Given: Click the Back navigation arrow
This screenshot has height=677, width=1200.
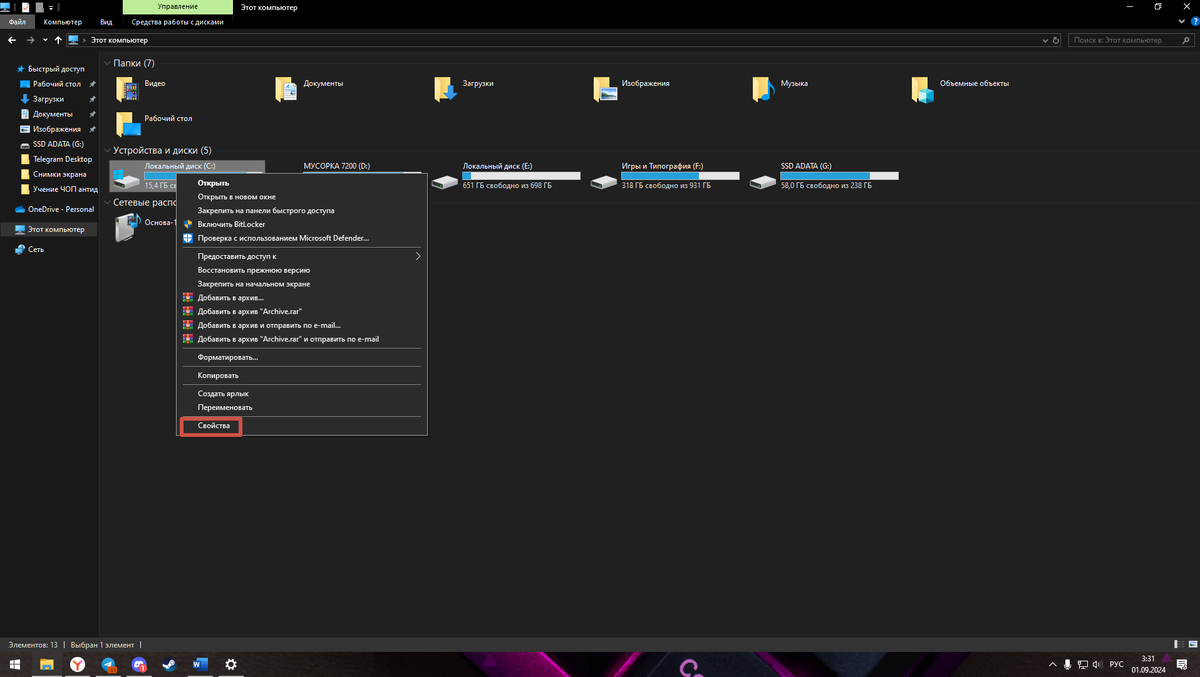Looking at the screenshot, I should [11, 40].
